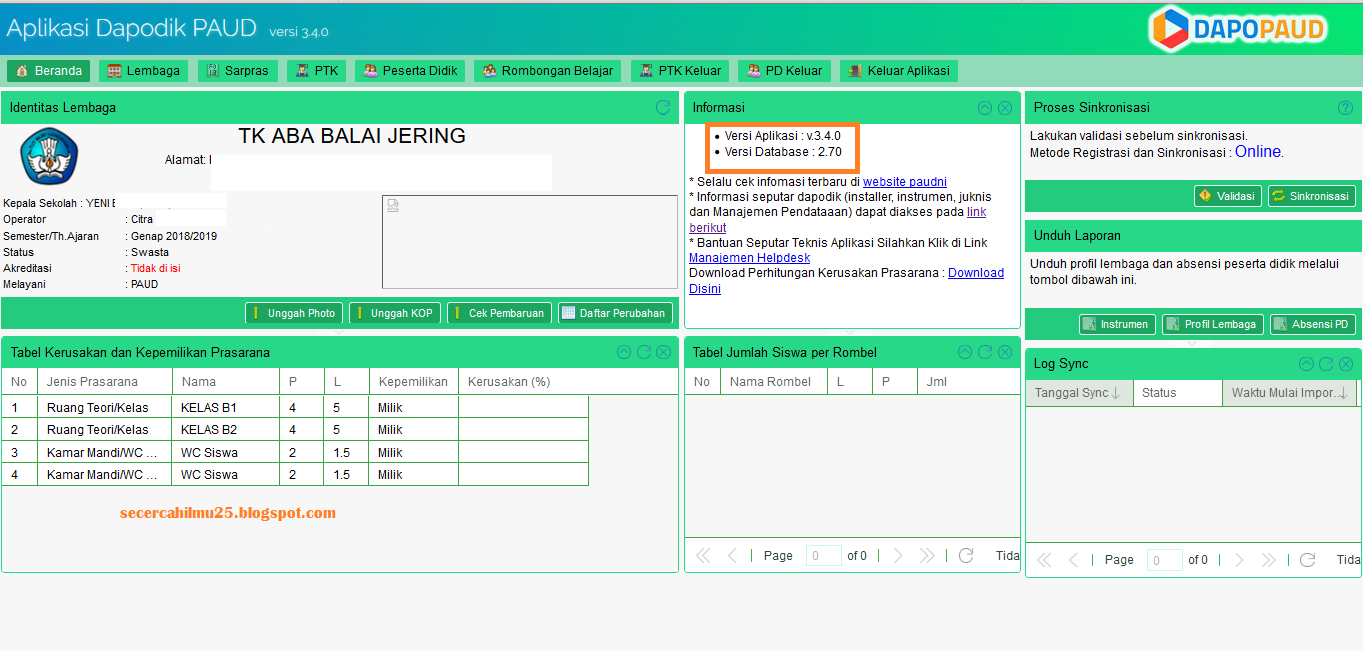Start Sinkronisasi

[1312, 196]
